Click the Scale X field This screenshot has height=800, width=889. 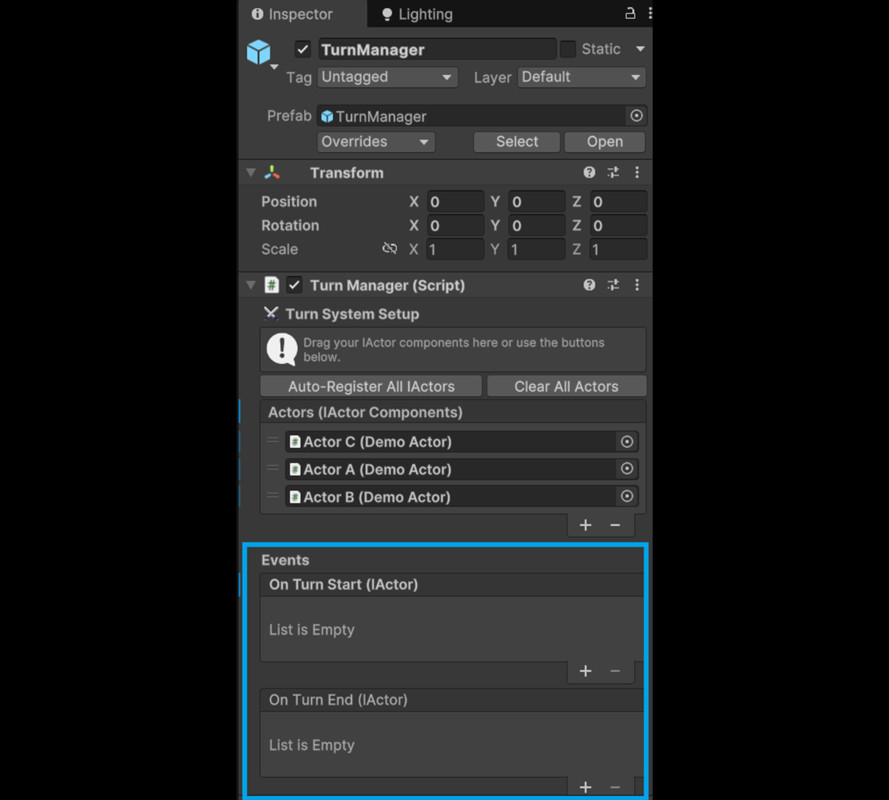click(455, 249)
